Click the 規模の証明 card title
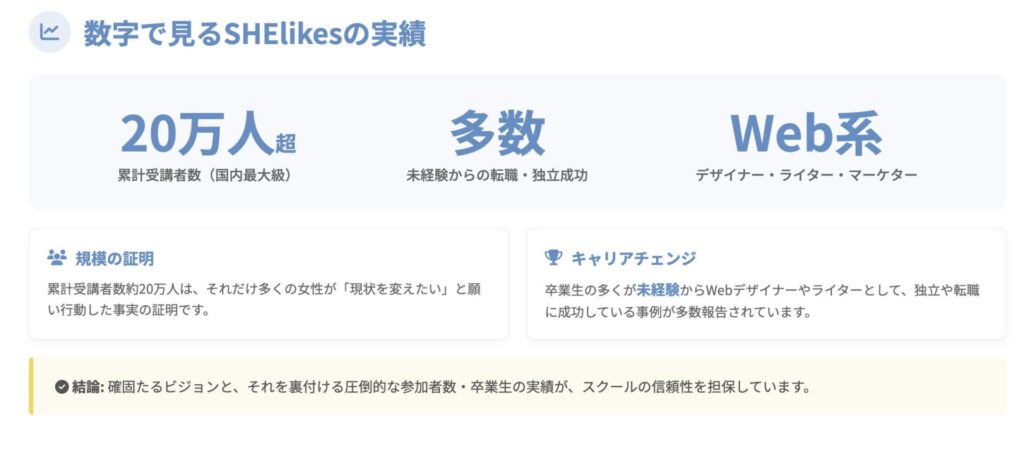Image resolution: width=1024 pixels, height=454 pixels. tap(115, 259)
